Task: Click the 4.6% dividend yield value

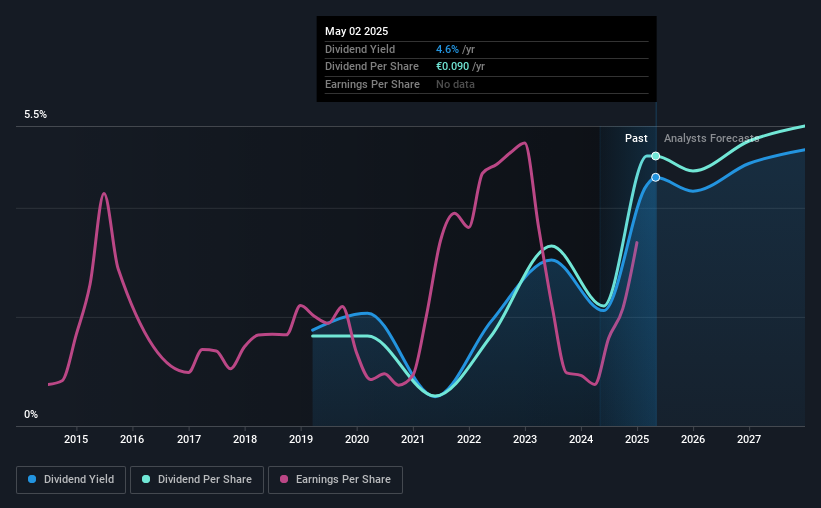Action: (447, 49)
